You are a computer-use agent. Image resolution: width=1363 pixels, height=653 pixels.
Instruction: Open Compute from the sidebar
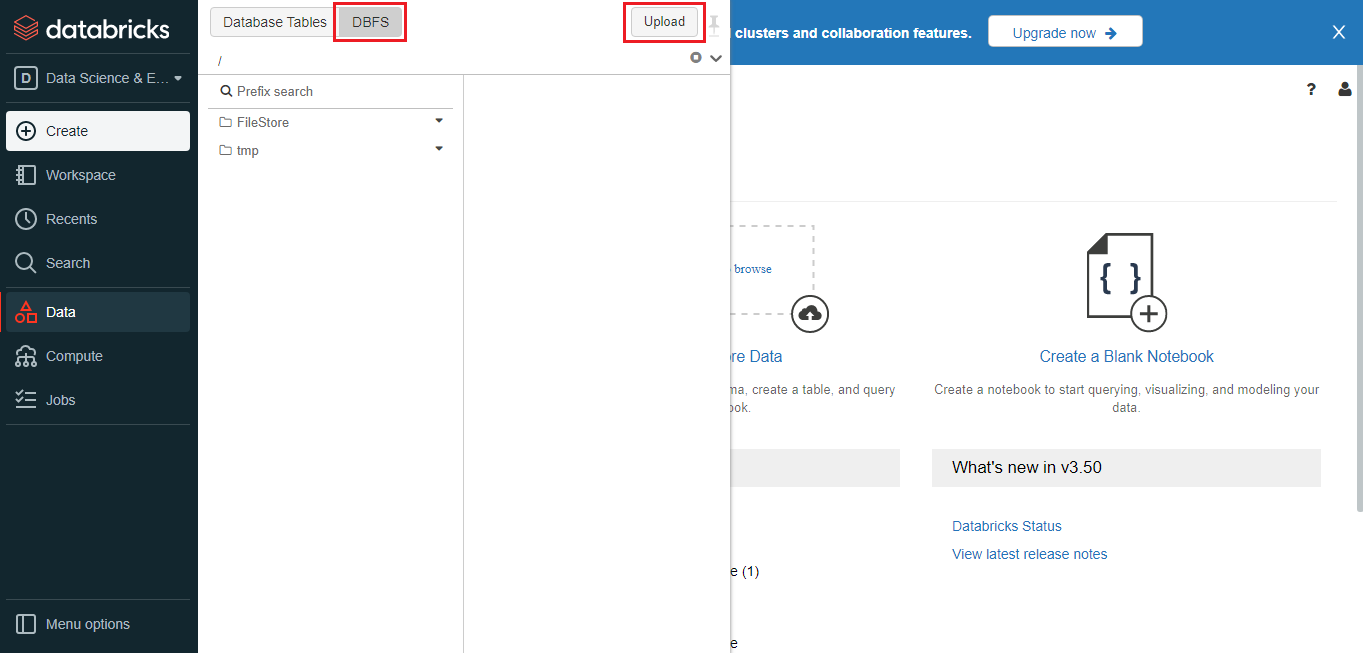pyautogui.click(x=74, y=356)
